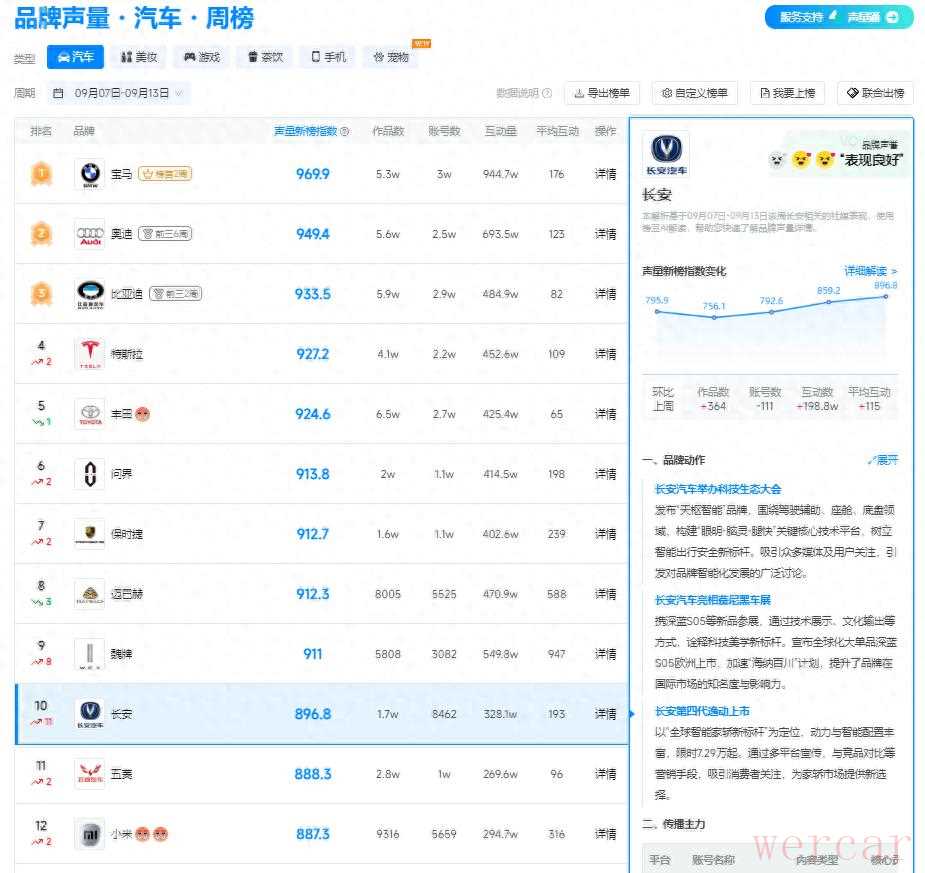Open the 长安汽车举办科技生态大会 headline link
The height and width of the screenshot is (873, 925).
click(718, 489)
